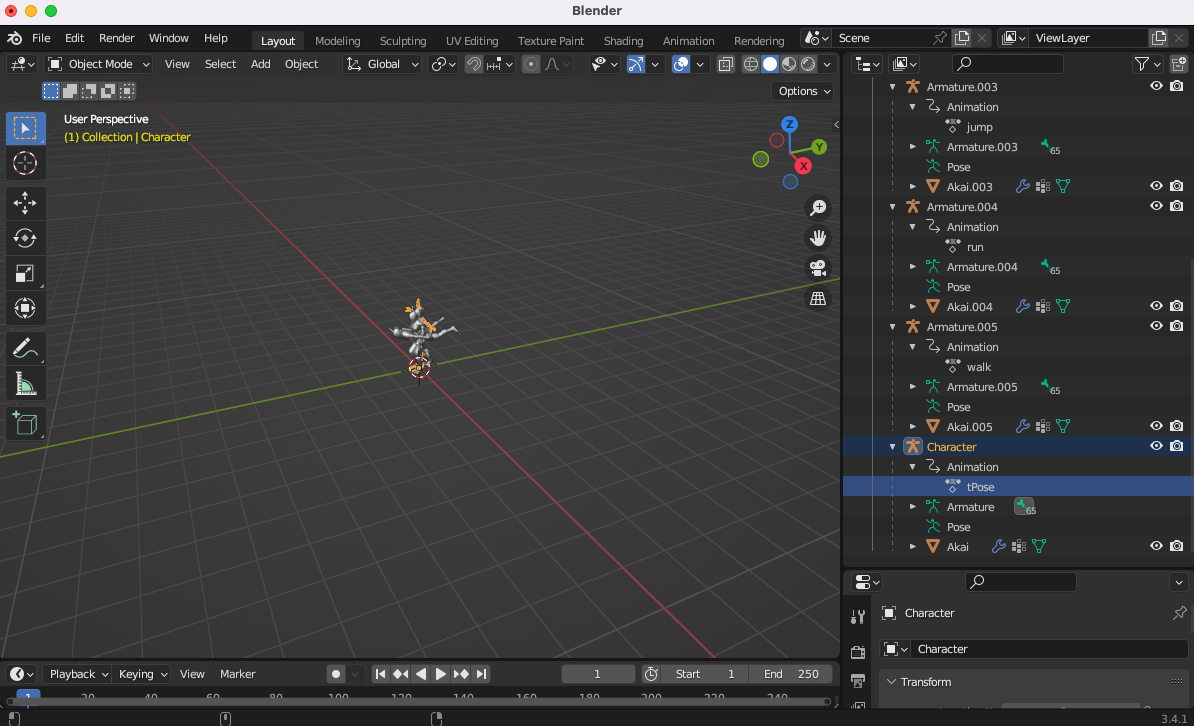Open the outliner filter dropdown
1194x726 pixels.
coord(1148,64)
